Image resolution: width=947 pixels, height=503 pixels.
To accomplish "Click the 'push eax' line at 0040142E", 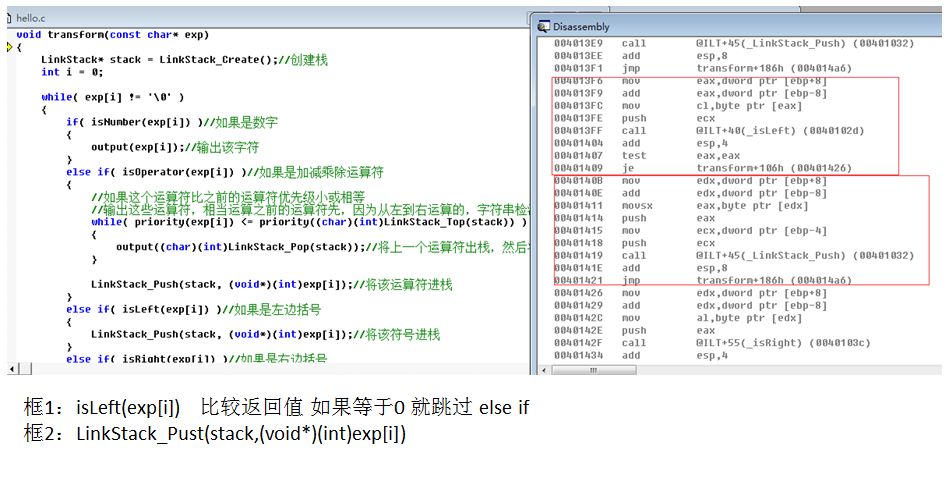I will tap(635, 330).
